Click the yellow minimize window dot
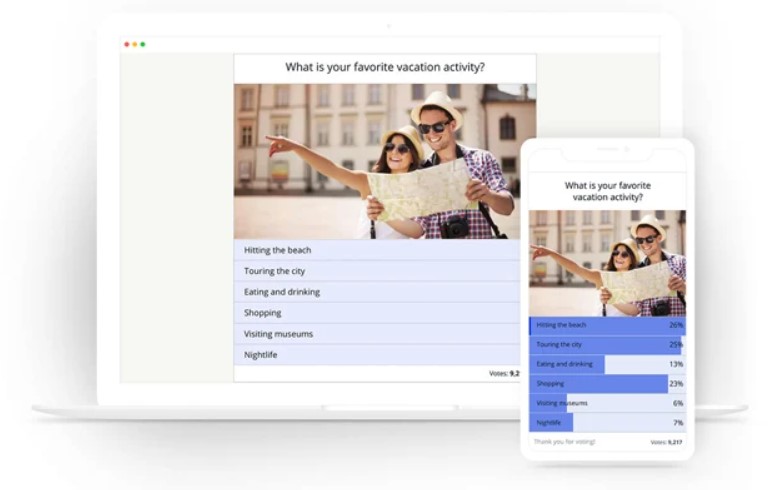 point(134,44)
